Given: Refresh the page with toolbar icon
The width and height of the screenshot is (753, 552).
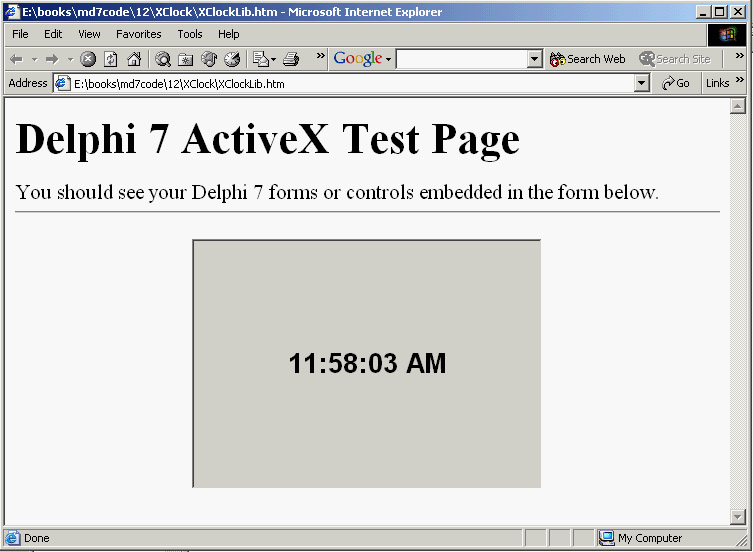Looking at the screenshot, I should pos(111,59).
